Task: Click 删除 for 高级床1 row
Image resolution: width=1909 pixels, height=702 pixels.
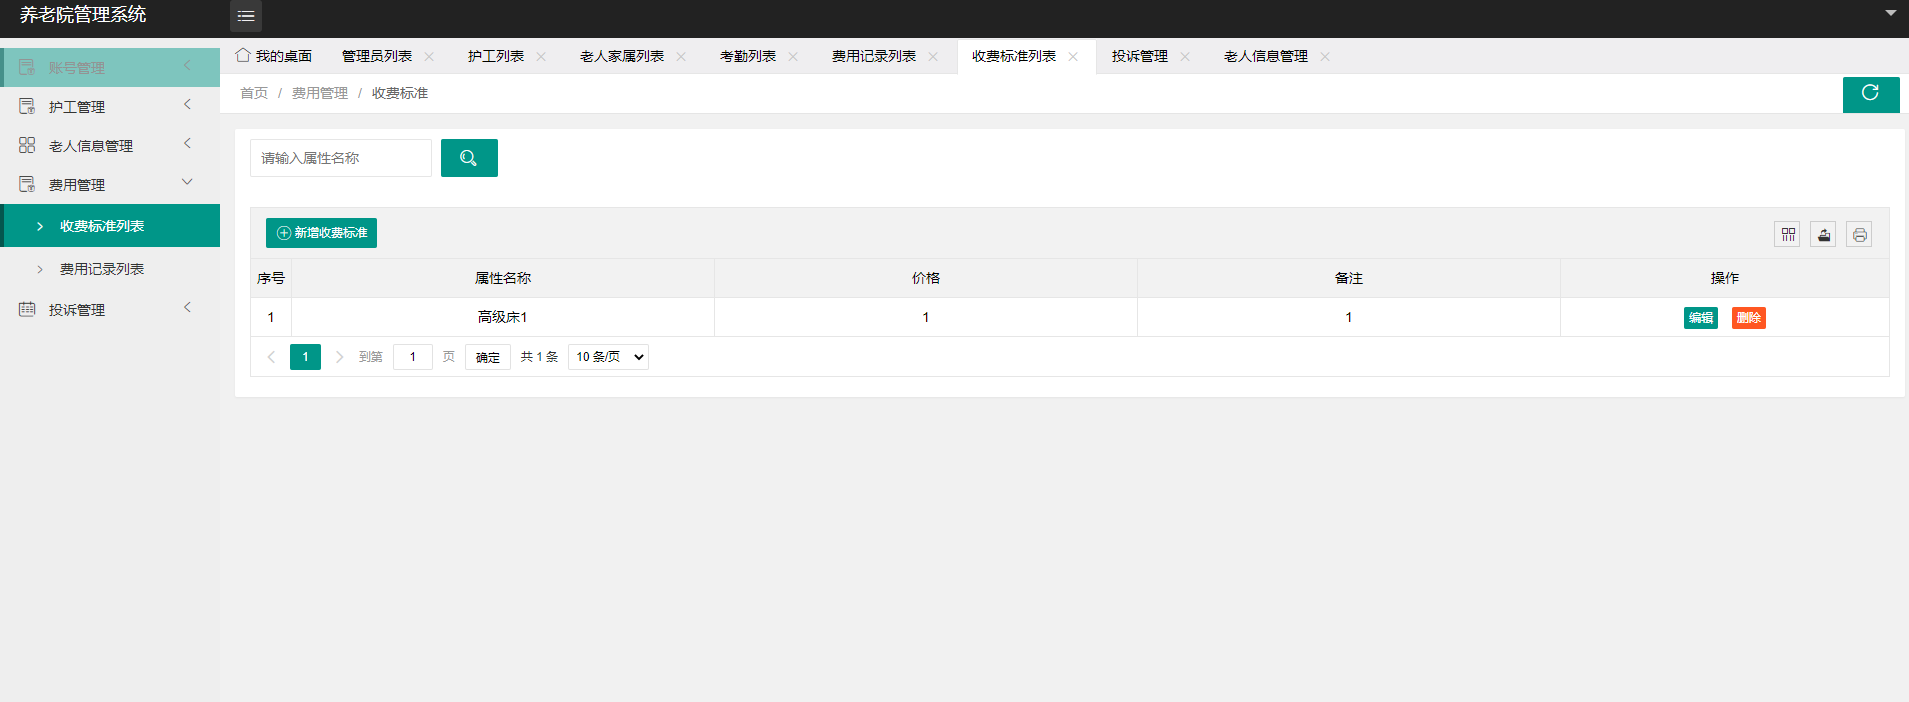Action: point(1749,318)
